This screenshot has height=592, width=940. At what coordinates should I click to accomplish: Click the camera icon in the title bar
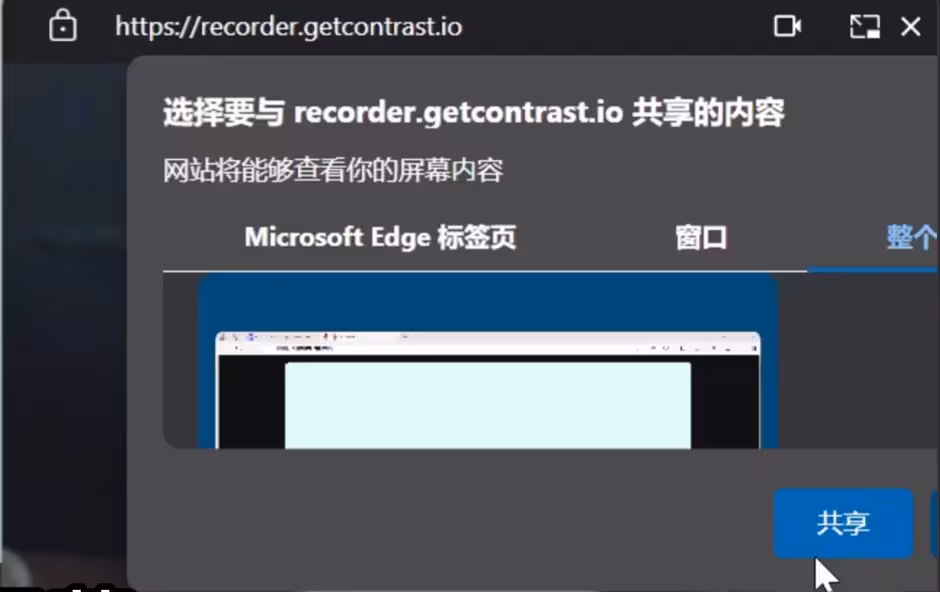click(787, 26)
